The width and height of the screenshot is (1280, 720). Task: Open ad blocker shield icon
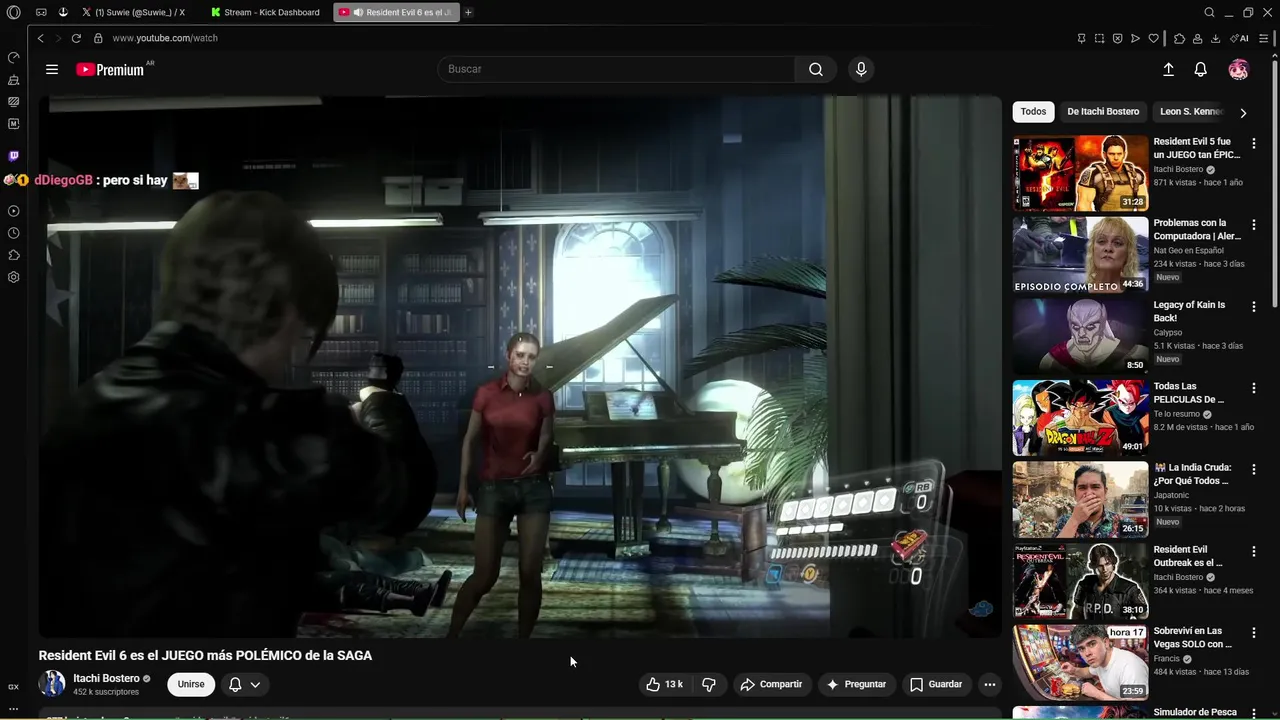(1117, 38)
